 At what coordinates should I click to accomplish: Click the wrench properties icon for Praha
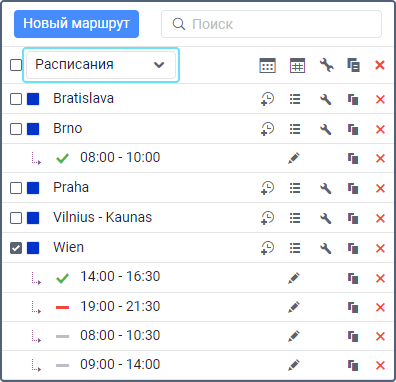pyautogui.click(x=325, y=188)
